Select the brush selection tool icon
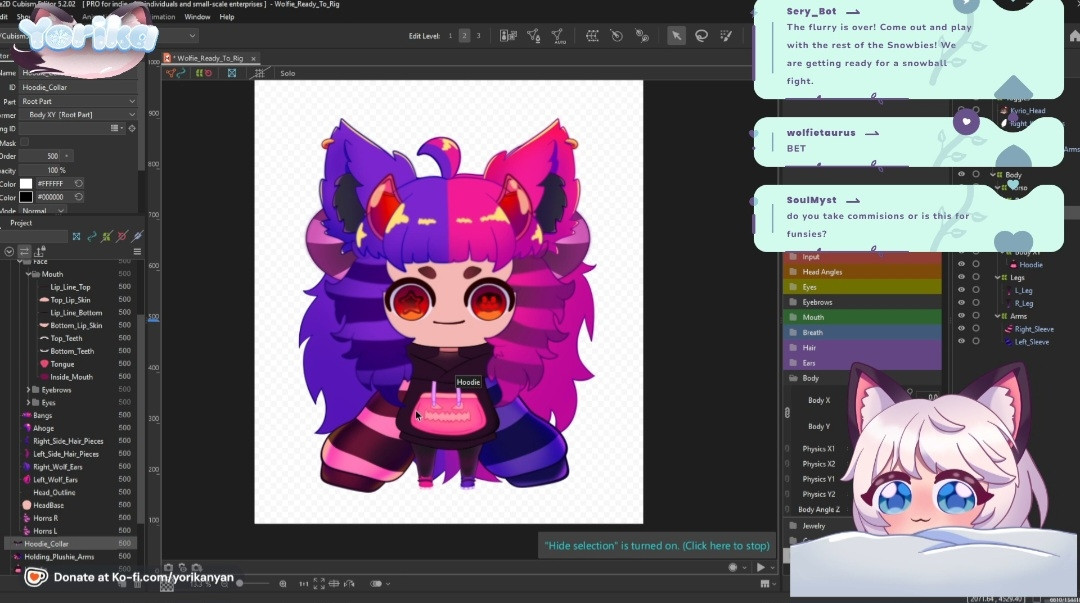The width and height of the screenshot is (1080, 603). (x=726, y=36)
